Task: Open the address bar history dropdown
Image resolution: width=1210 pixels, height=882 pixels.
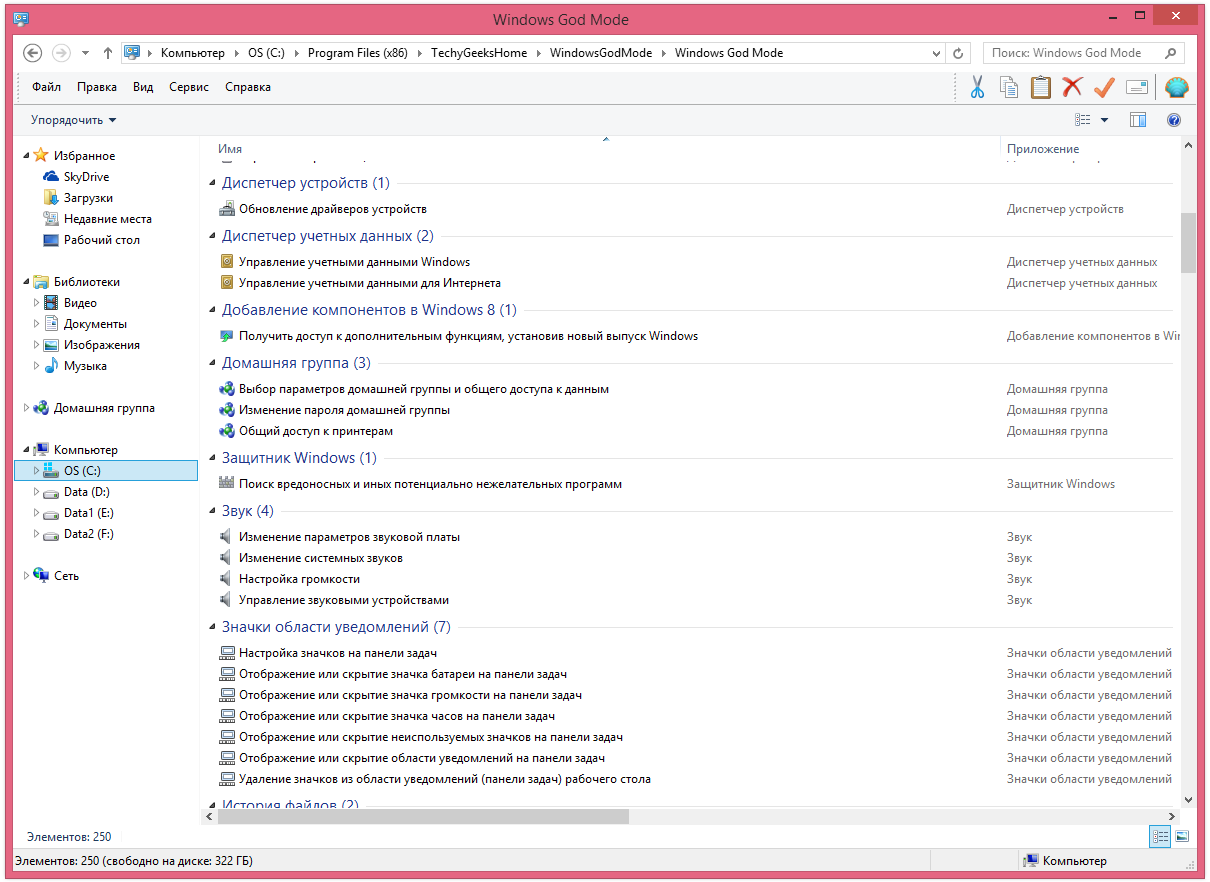Action: pos(937,53)
